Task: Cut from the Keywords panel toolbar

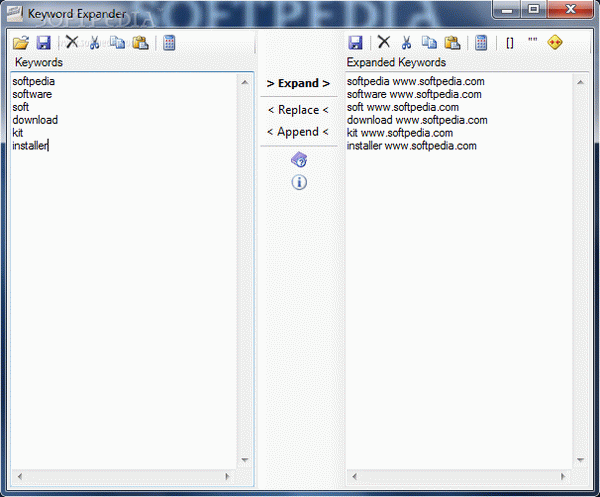Action: click(x=94, y=42)
